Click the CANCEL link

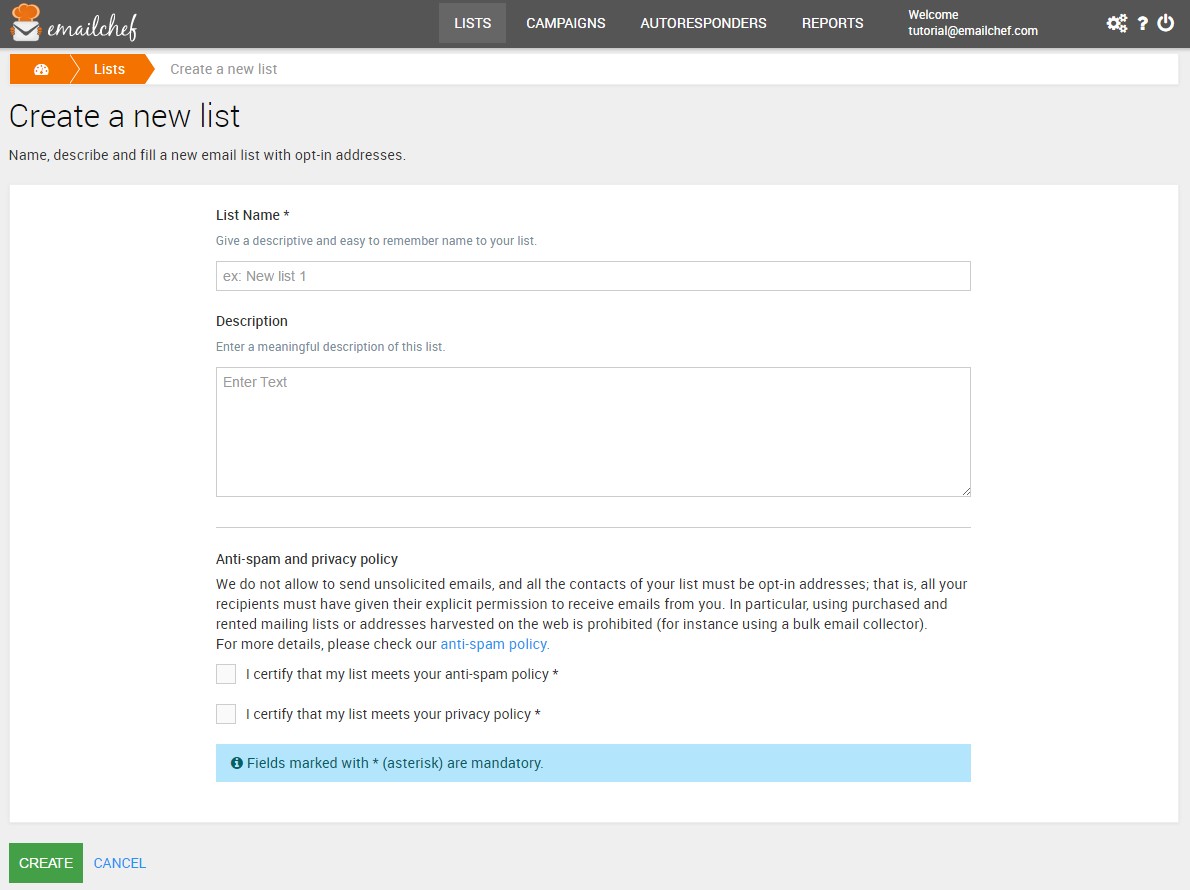[x=119, y=863]
